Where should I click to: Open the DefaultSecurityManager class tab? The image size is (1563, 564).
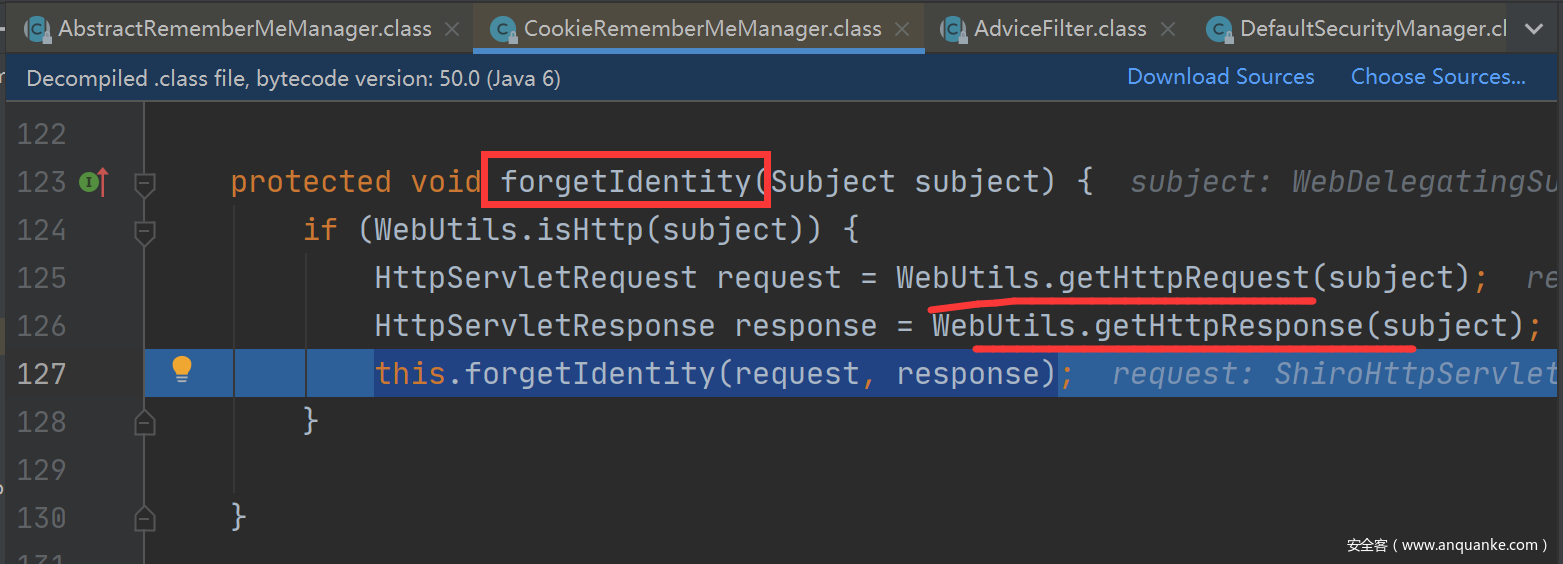[x=1372, y=29]
